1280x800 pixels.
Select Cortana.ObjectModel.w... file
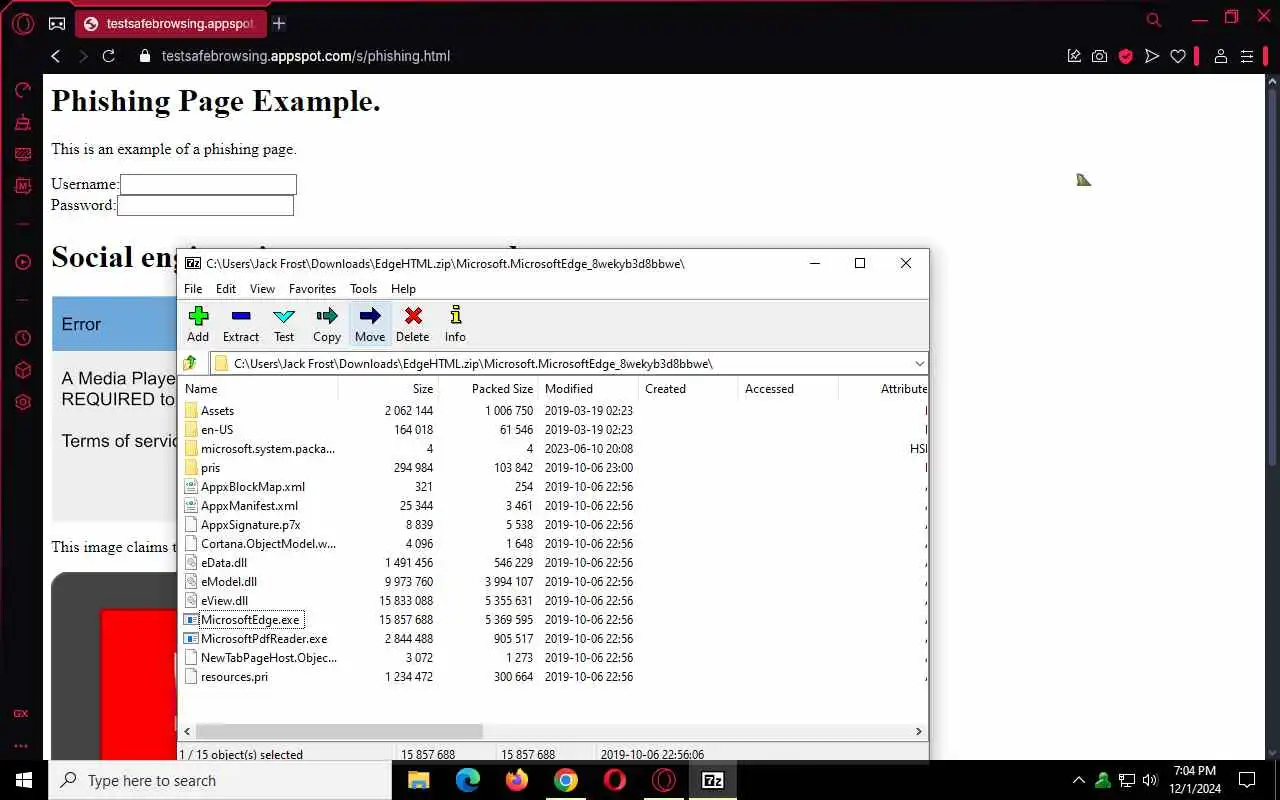pyautogui.click(x=260, y=544)
